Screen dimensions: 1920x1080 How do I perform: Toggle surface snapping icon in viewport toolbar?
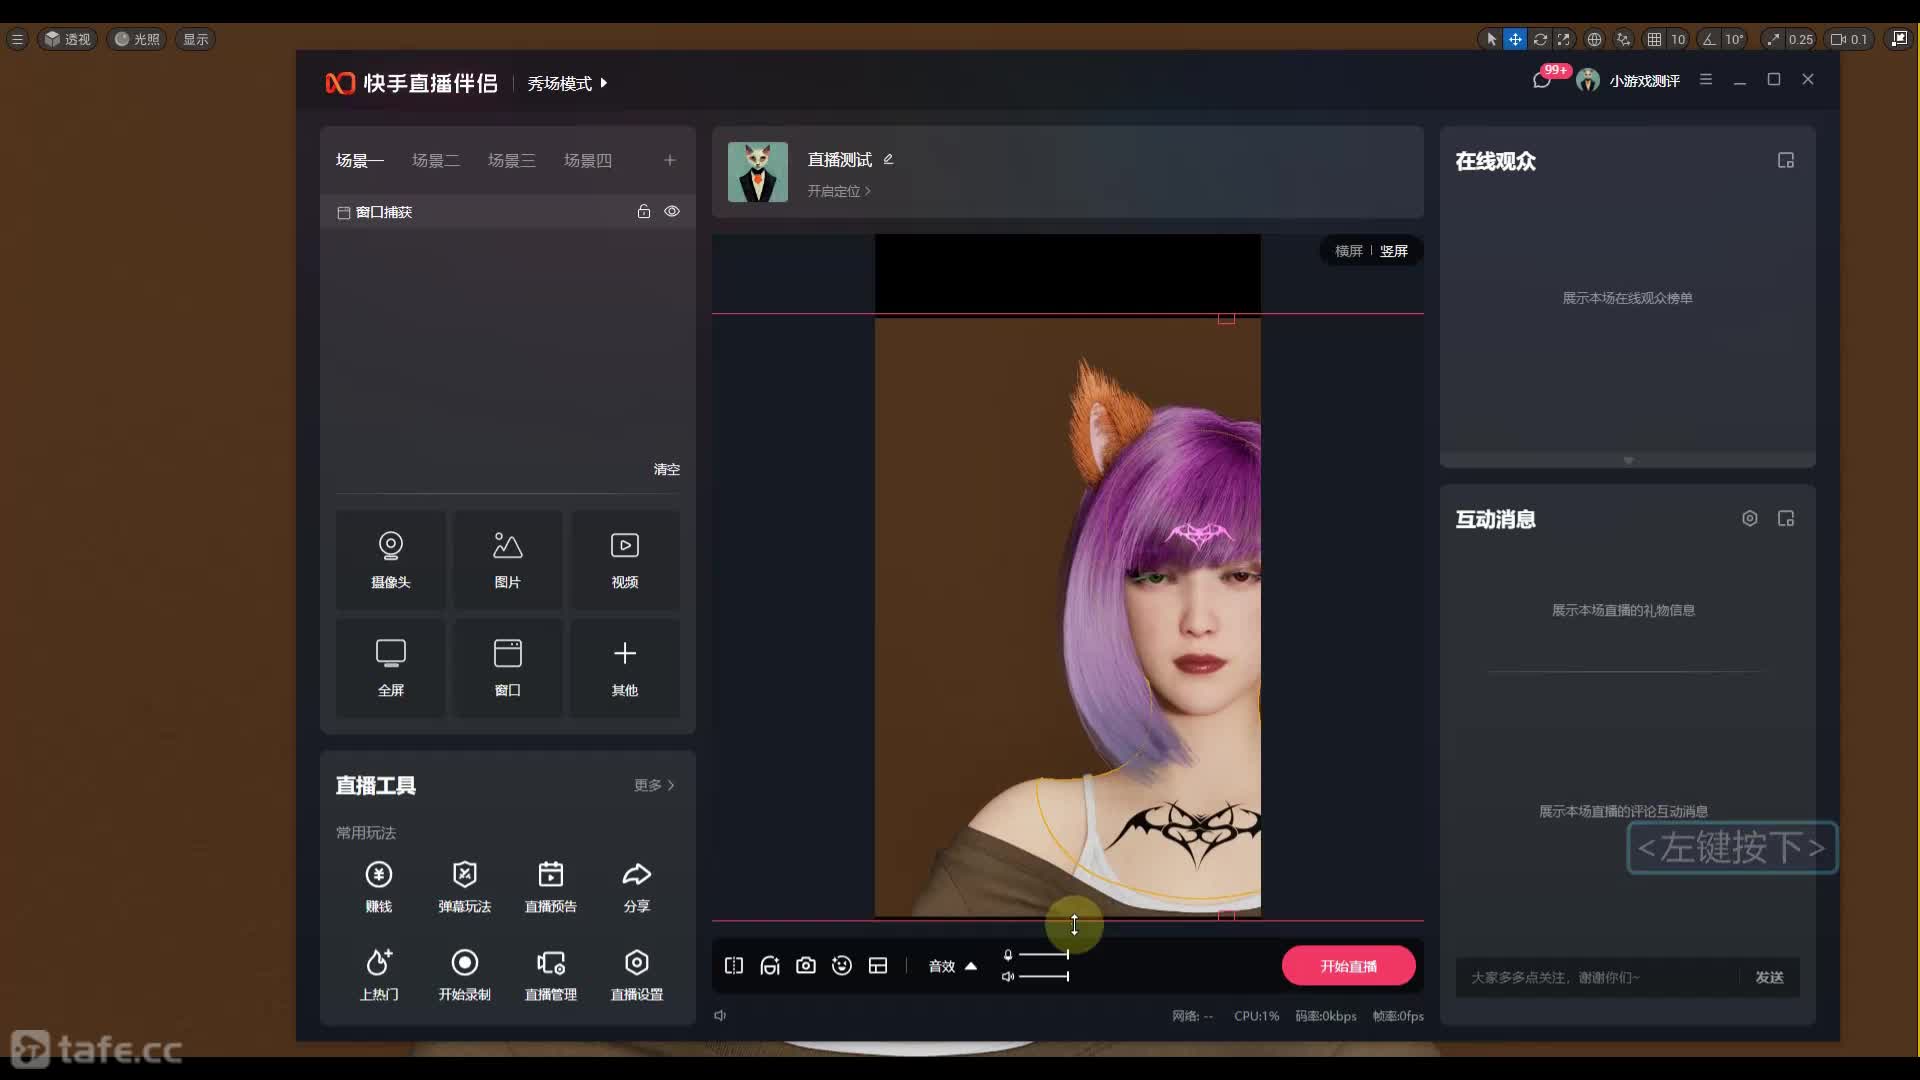click(x=1623, y=39)
